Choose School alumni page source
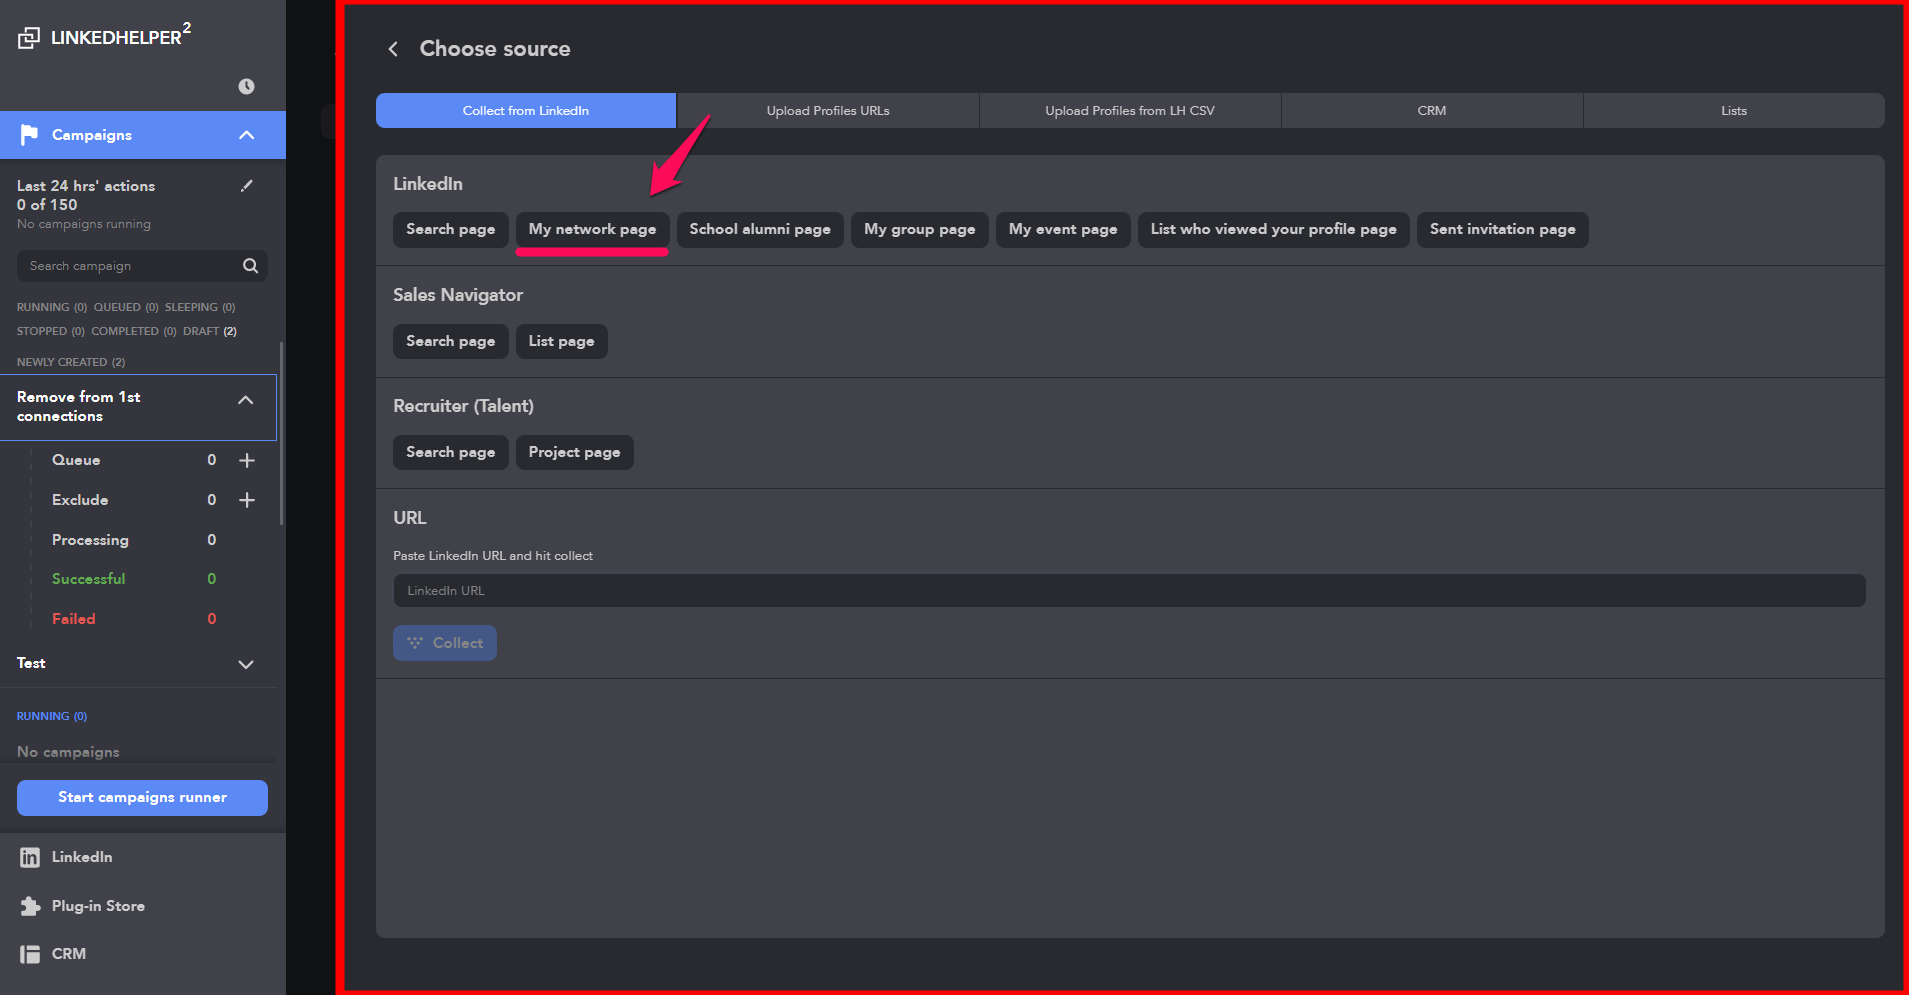This screenshot has width=1909, height=995. pyautogui.click(x=760, y=230)
